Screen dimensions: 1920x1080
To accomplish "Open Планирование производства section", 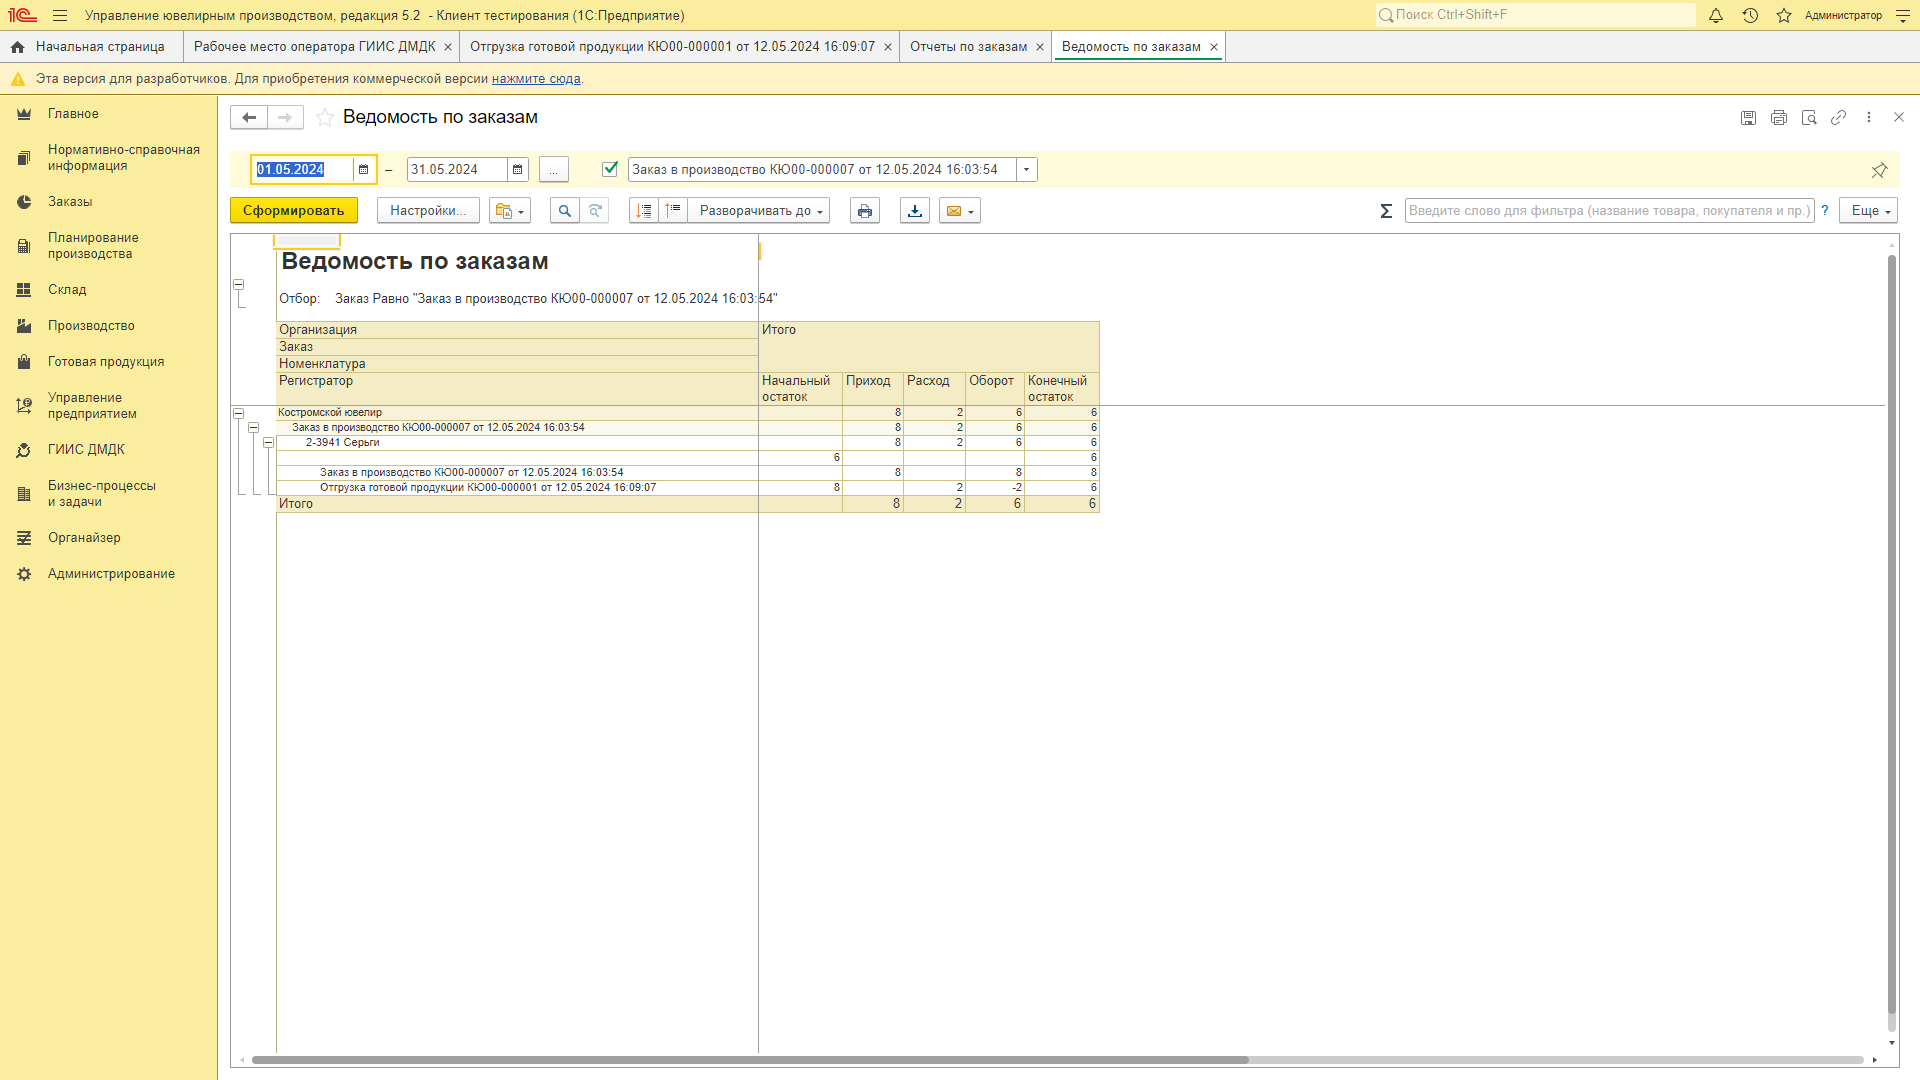I will tap(108, 246).
